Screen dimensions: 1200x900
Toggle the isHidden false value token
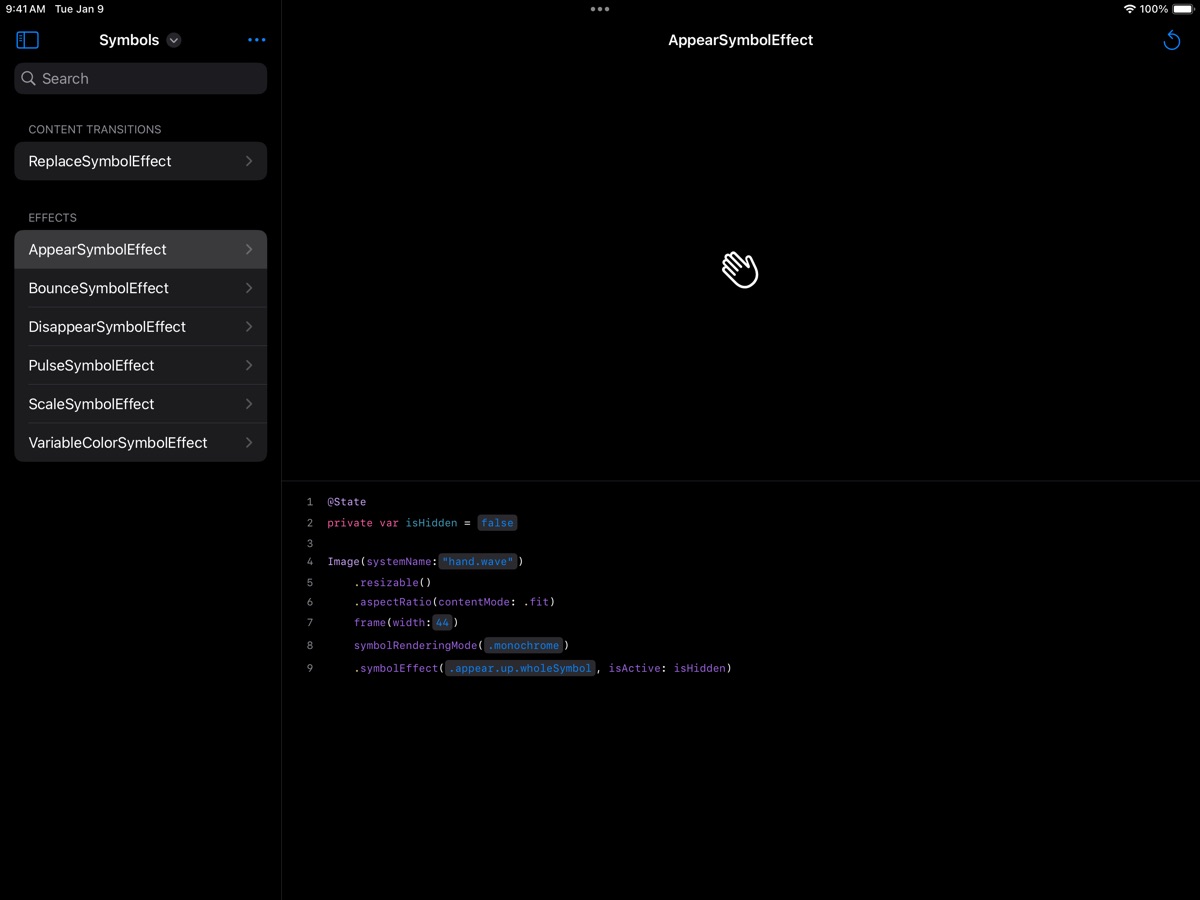tap(497, 523)
